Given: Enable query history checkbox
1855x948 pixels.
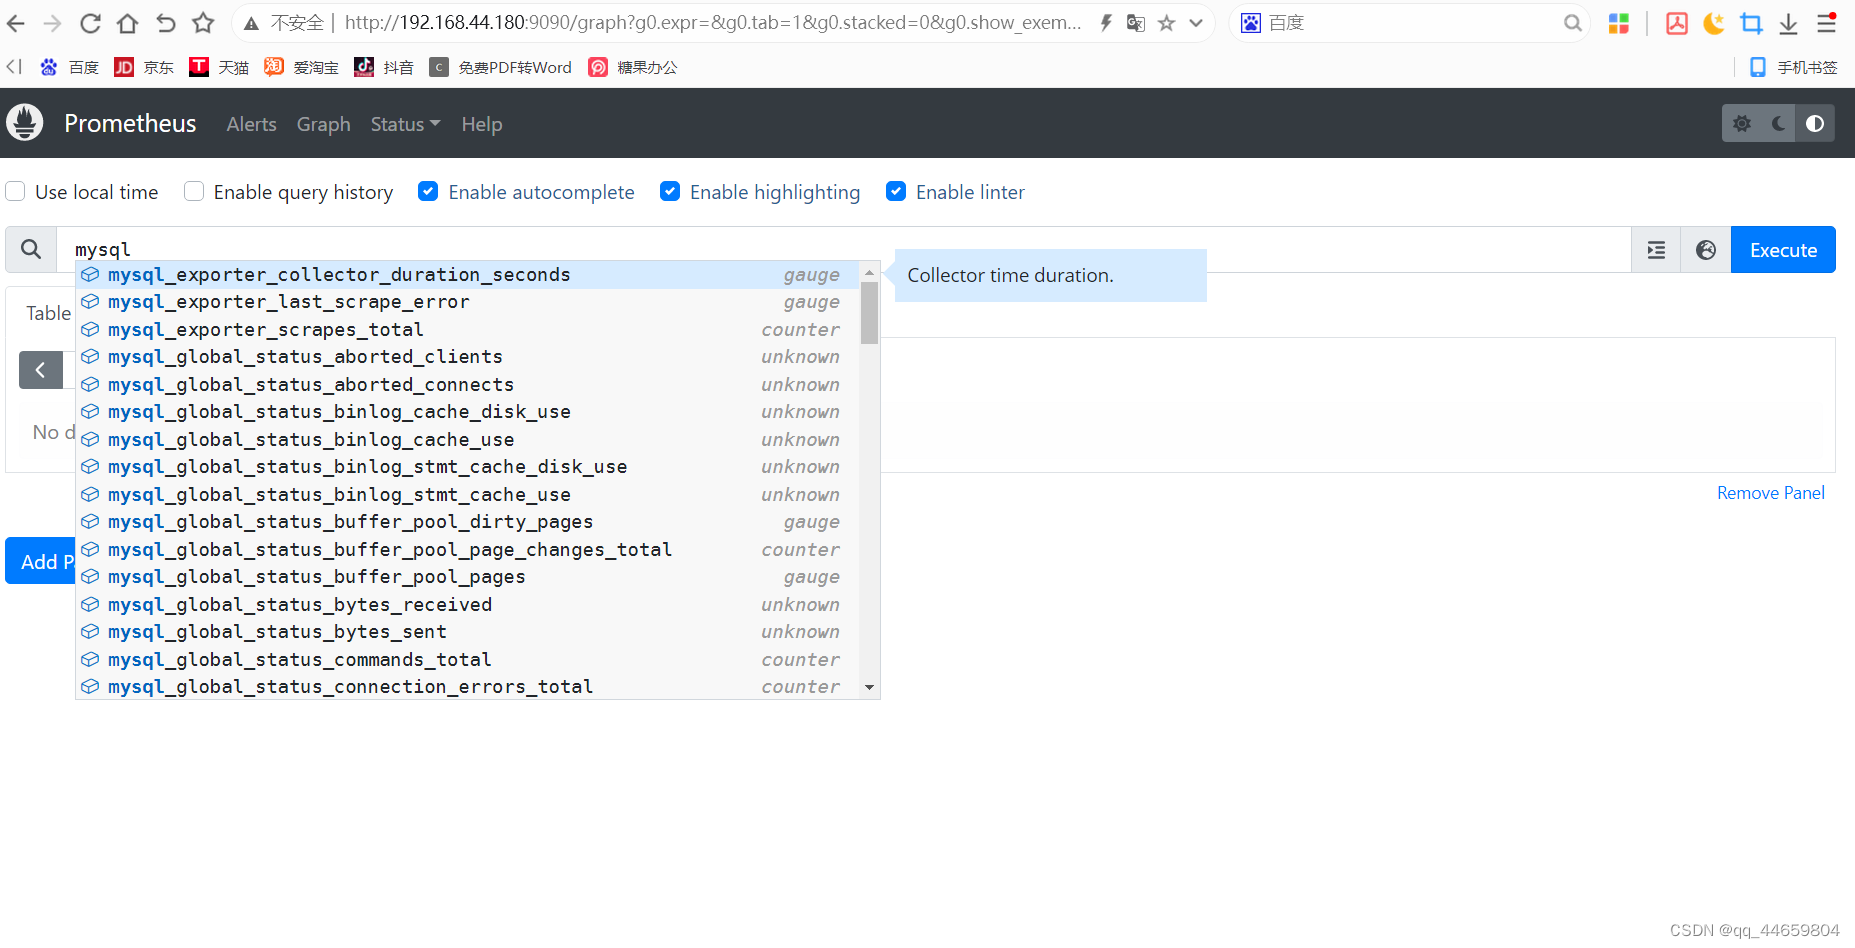Looking at the screenshot, I should point(194,191).
